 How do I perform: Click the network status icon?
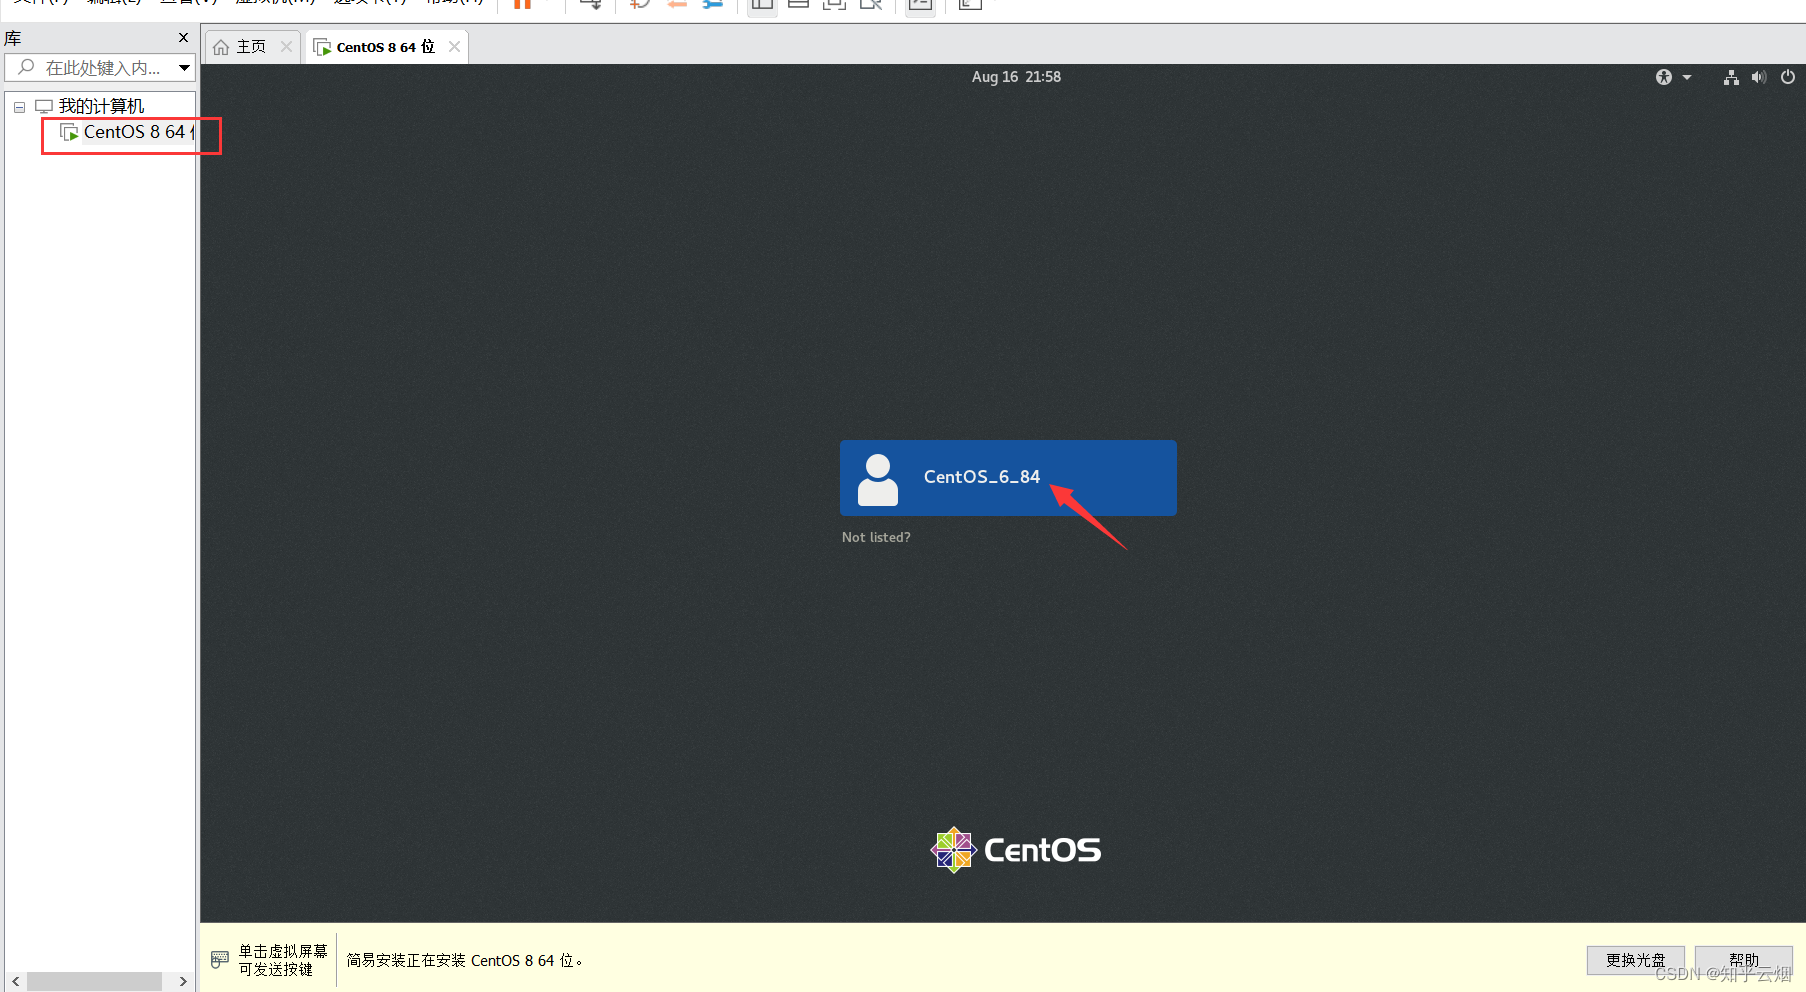(1731, 77)
